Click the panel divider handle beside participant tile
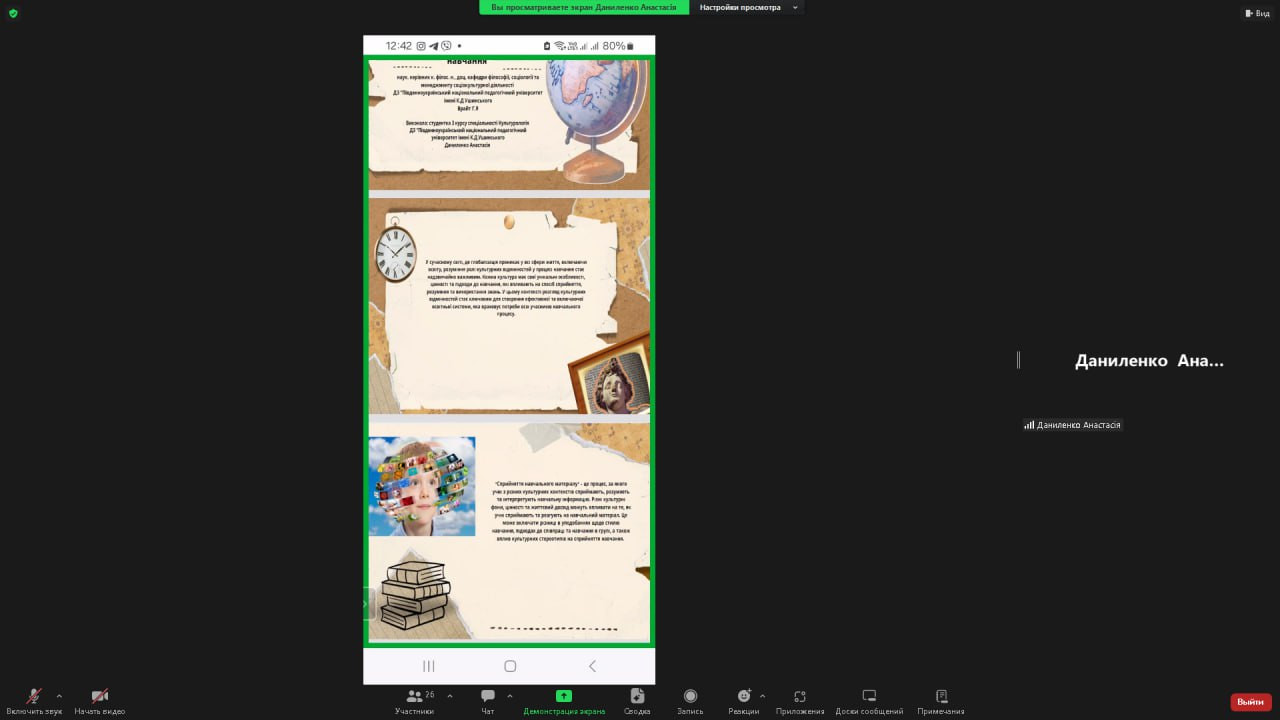Screen dimensions: 1280x720 coord(1019,360)
